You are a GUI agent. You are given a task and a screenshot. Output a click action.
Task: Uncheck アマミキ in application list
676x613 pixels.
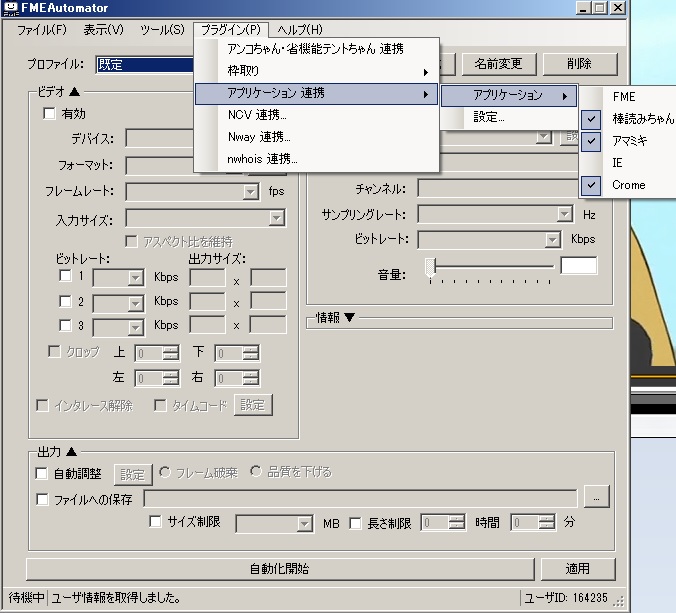tap(628, 141)
